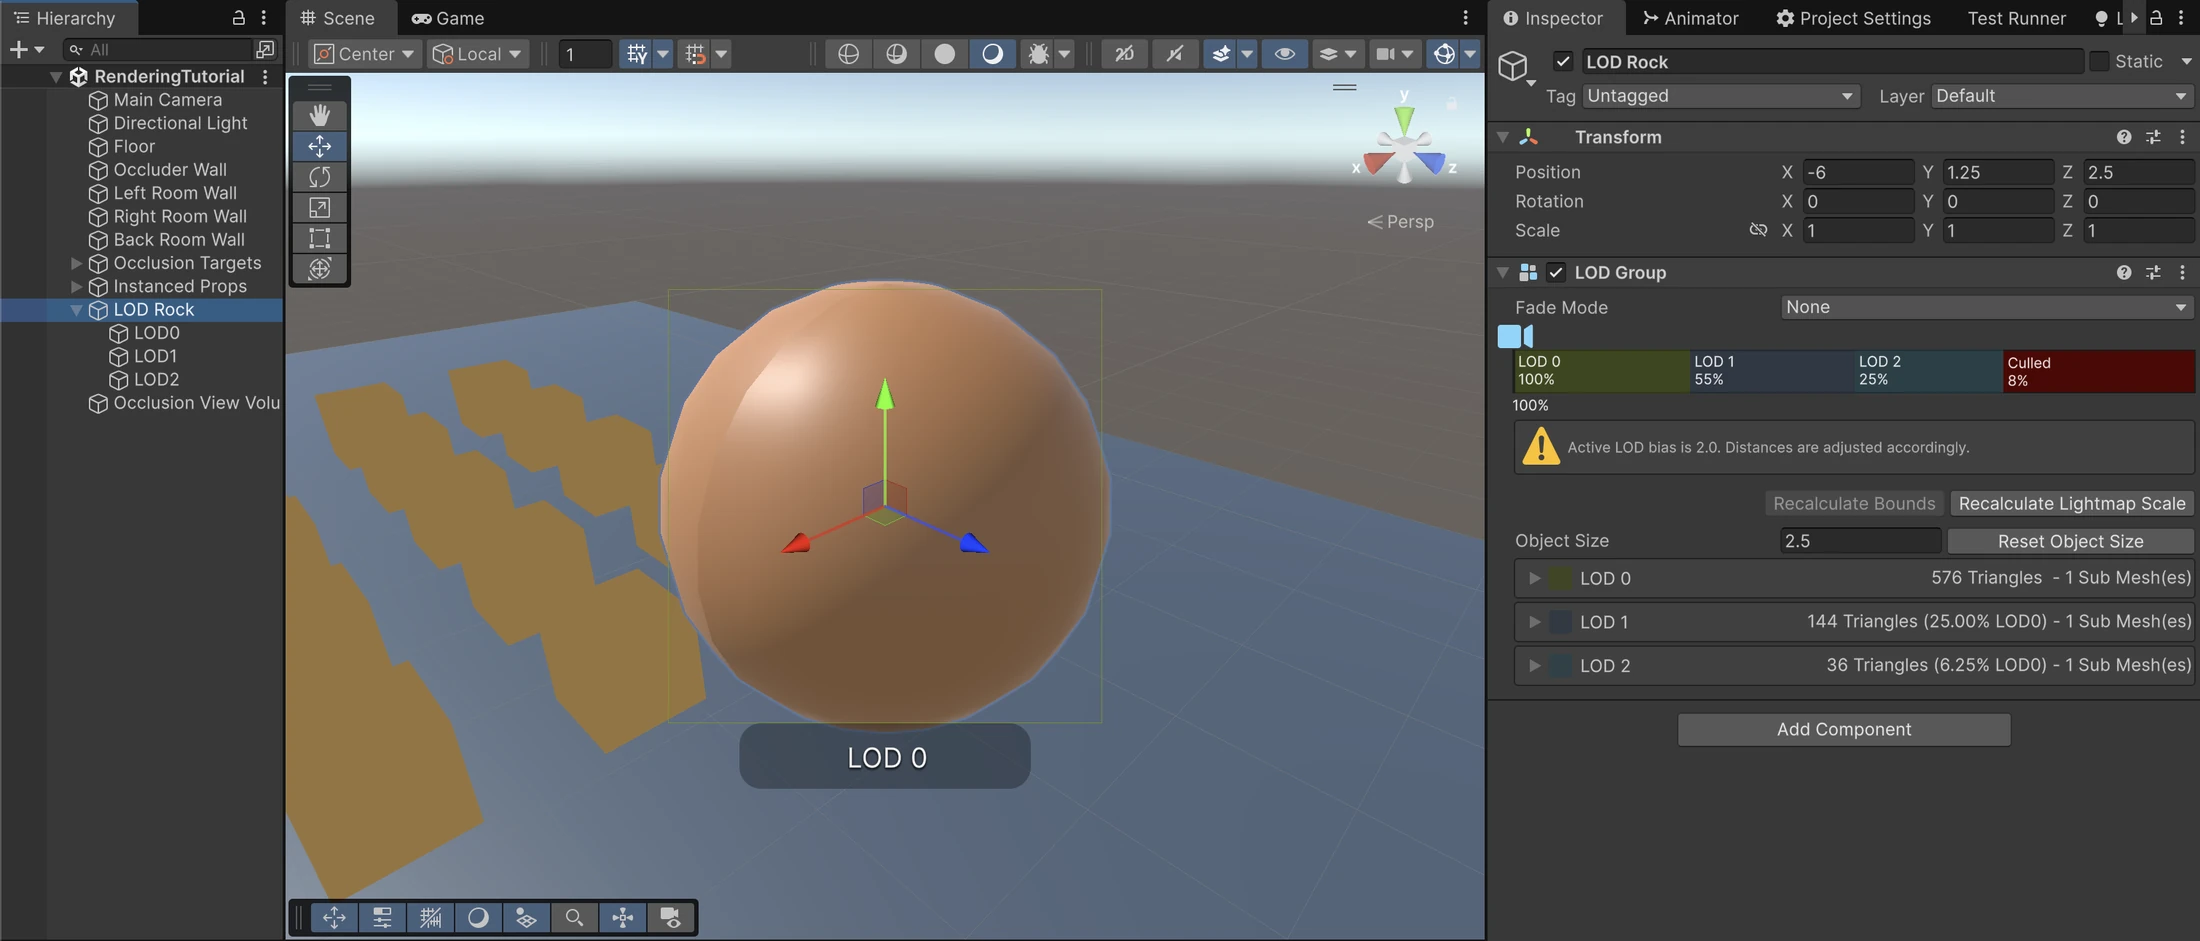Open the Hierarchy create (plus) menu
This screenshot has height=941, width=2200.
tap(26, 49)
